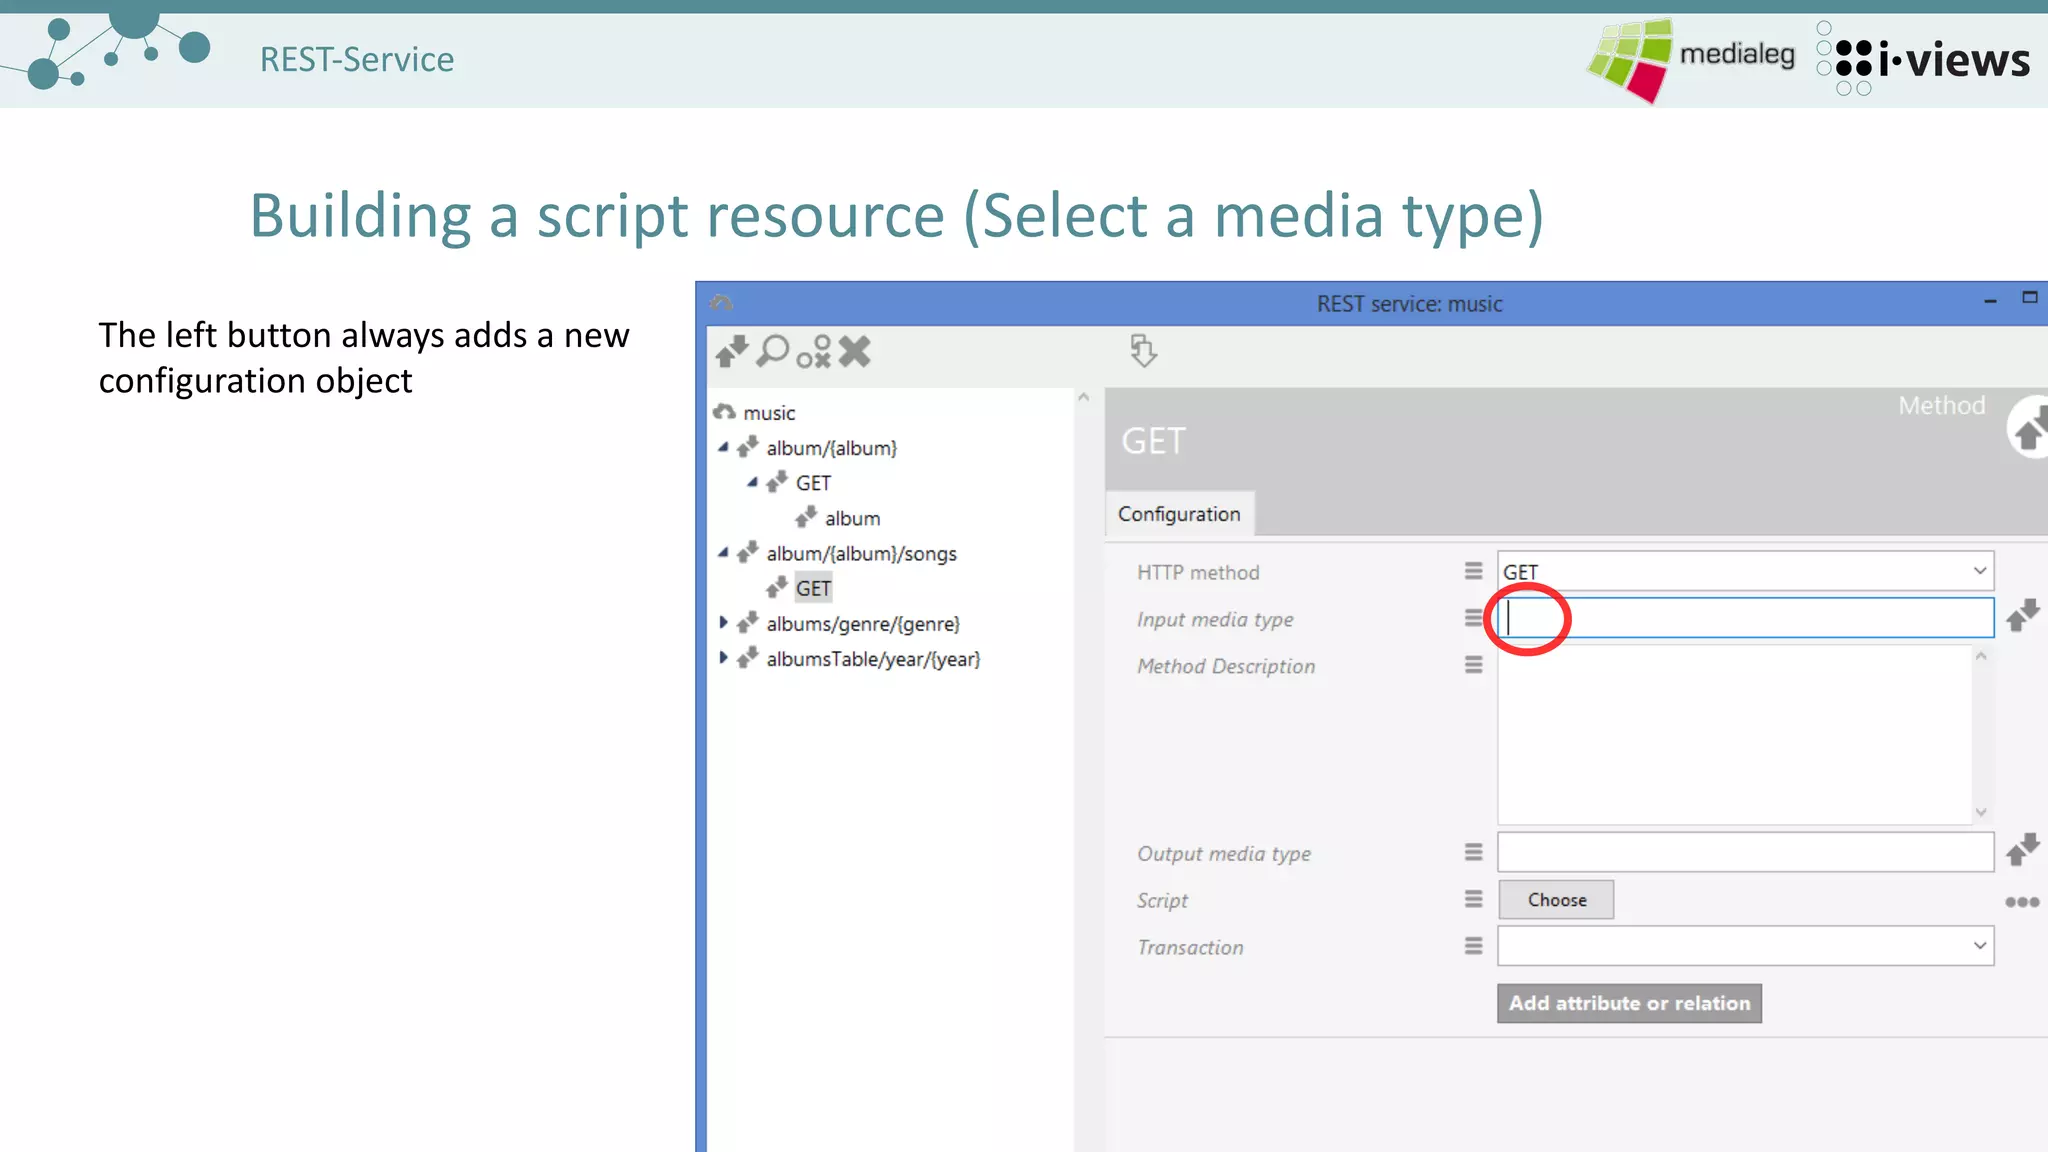The width and height of the screenshot is (2048, 1152).
Task: Click the delete X toolbar icon
Action: point(854,351)
